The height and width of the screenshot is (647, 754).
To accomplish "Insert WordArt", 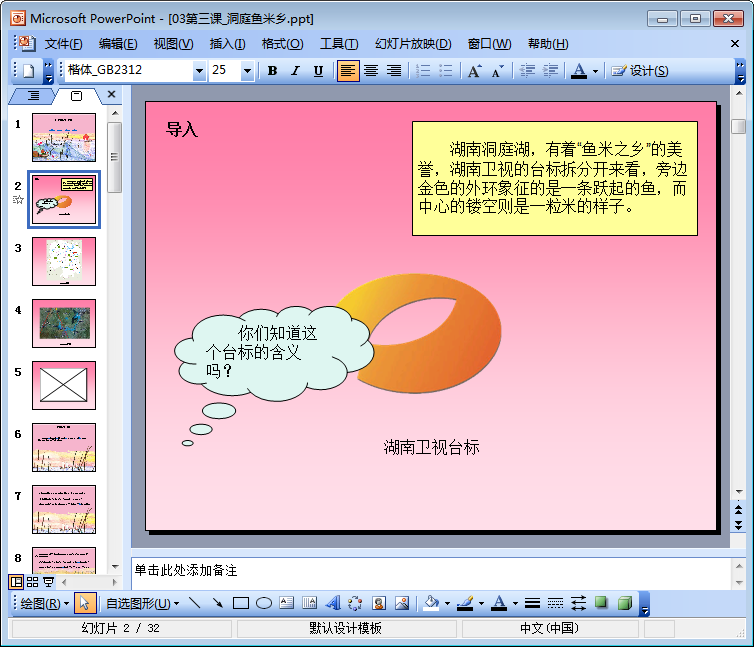I will pyautogui.click(x=333, y=603).
